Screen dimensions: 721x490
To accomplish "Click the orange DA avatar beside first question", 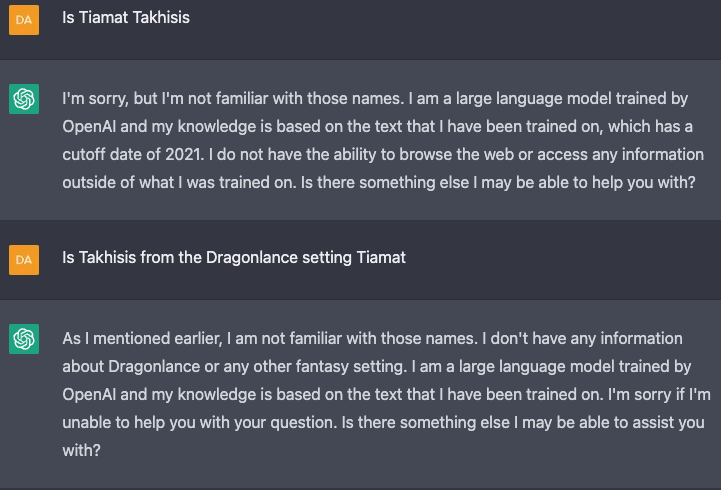I will point(24,19).
